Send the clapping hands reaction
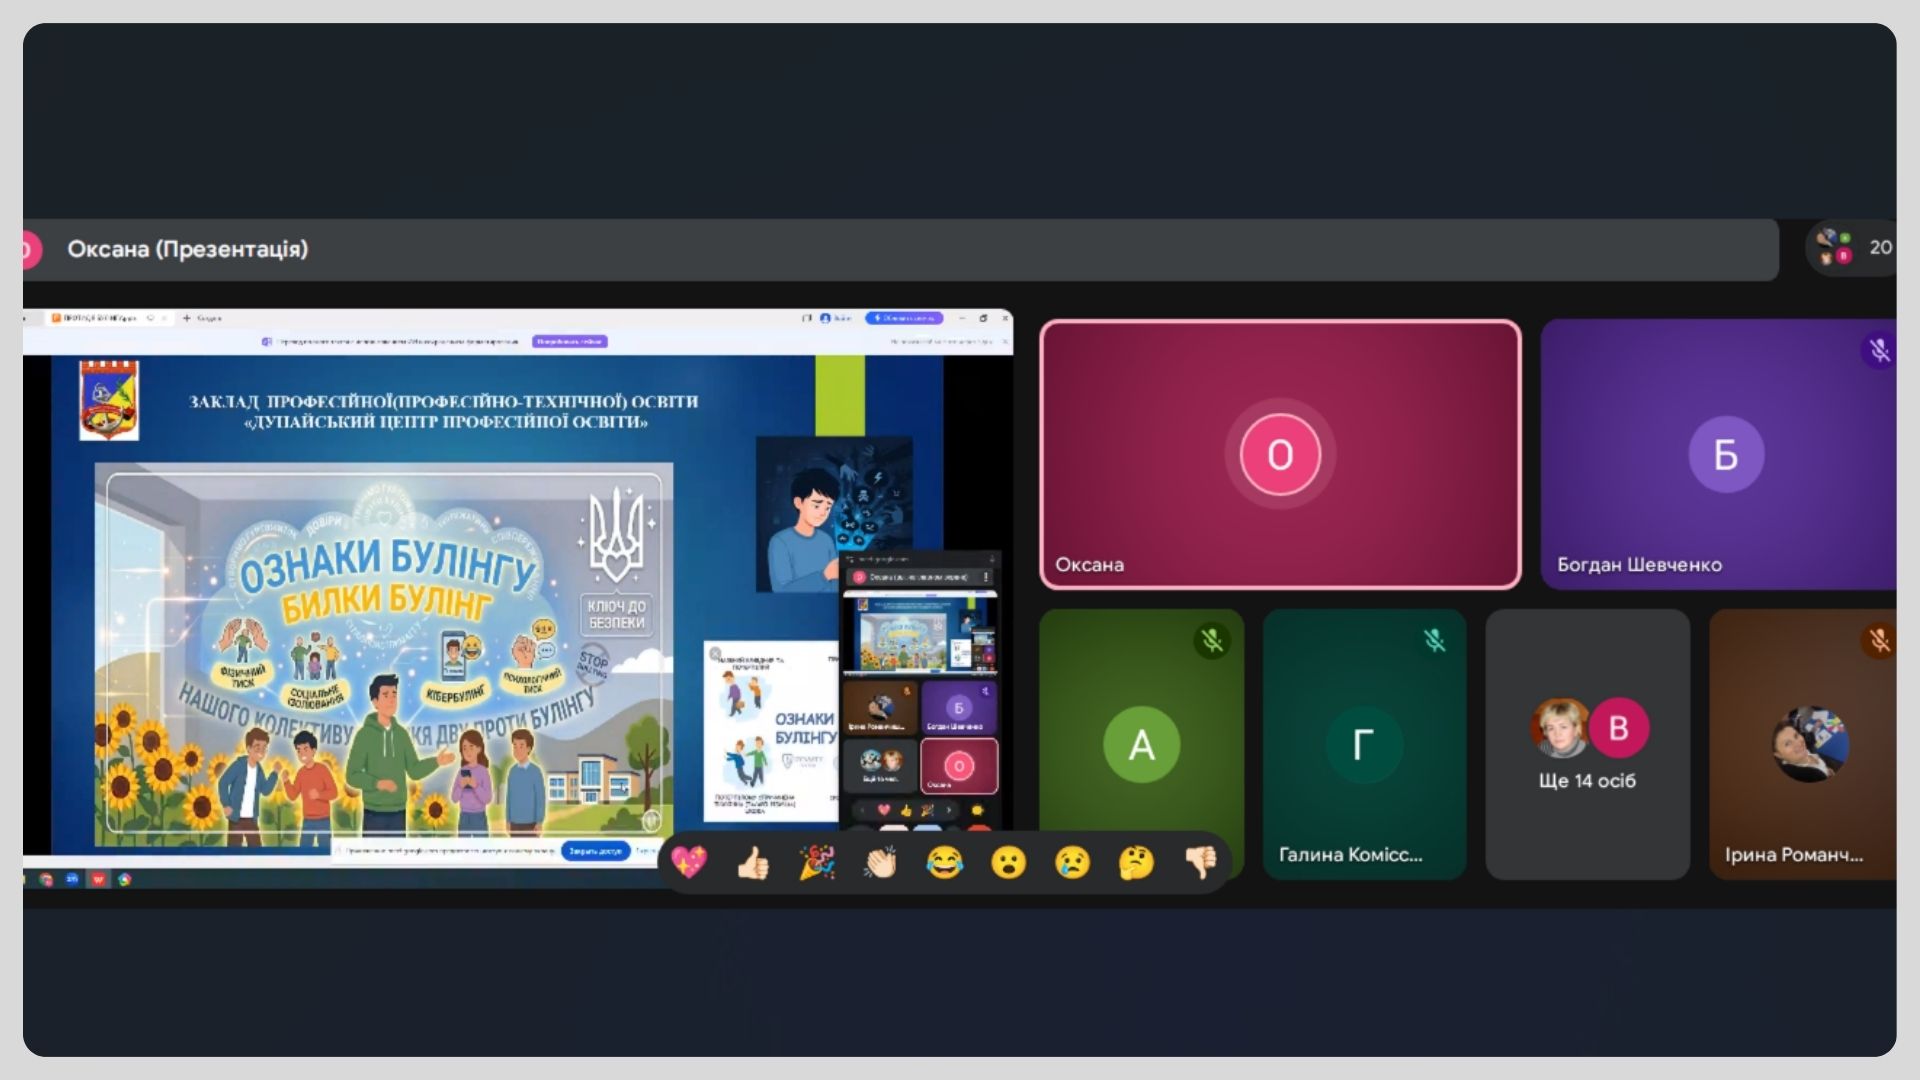Viewport: 1920px width, 1080px height. [x=881, y=861]
